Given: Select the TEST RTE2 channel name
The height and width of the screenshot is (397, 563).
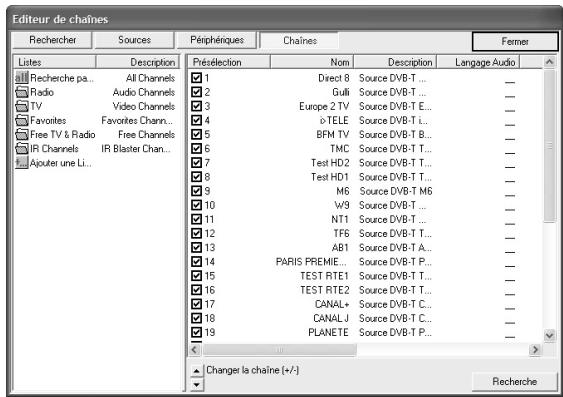Looking at the screenshot, I should tap(325, 290).
